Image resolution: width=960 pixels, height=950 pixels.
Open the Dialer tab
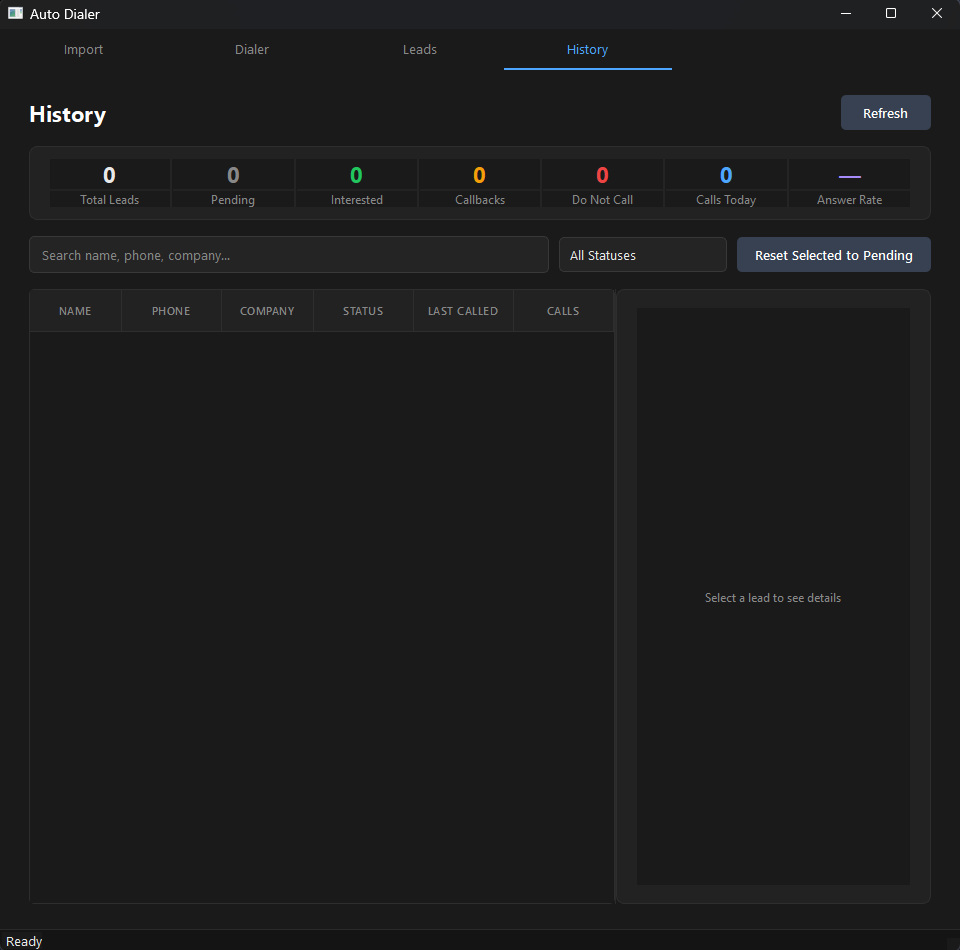(x=252, y=50)
